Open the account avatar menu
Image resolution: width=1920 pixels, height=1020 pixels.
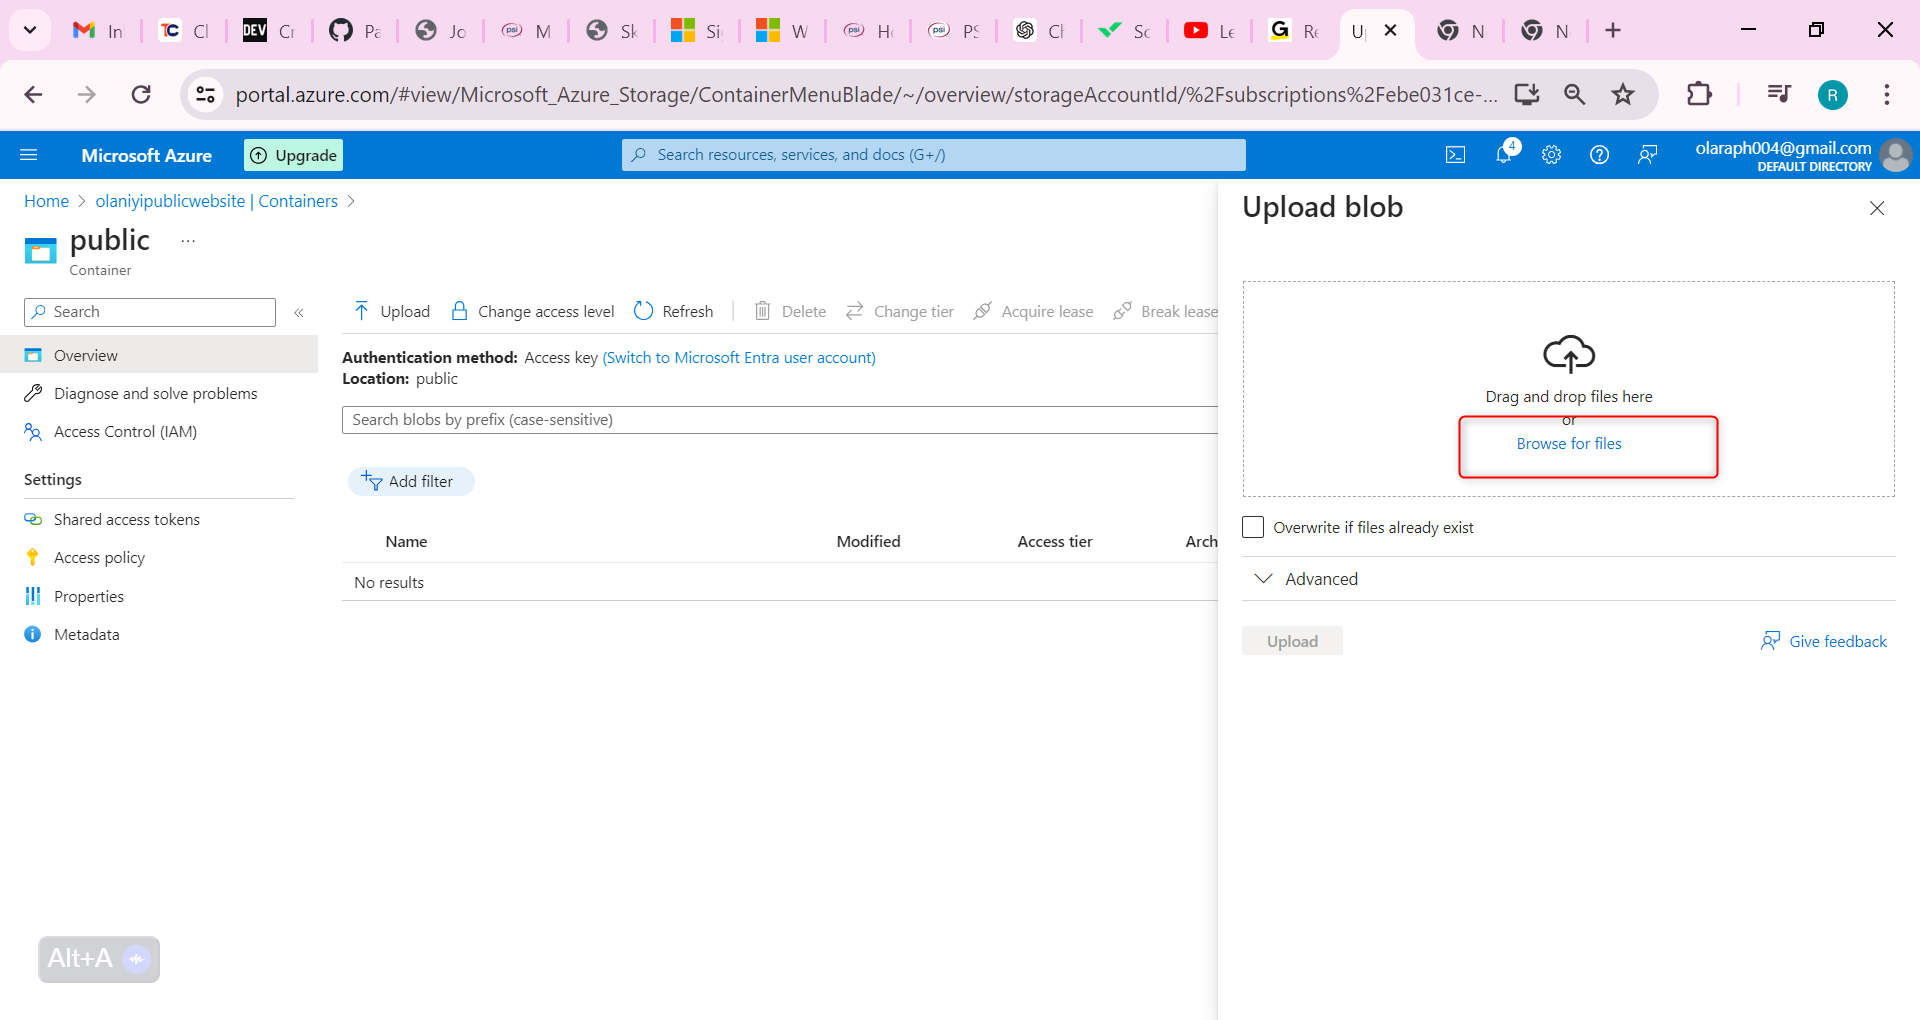(1895, 155)
